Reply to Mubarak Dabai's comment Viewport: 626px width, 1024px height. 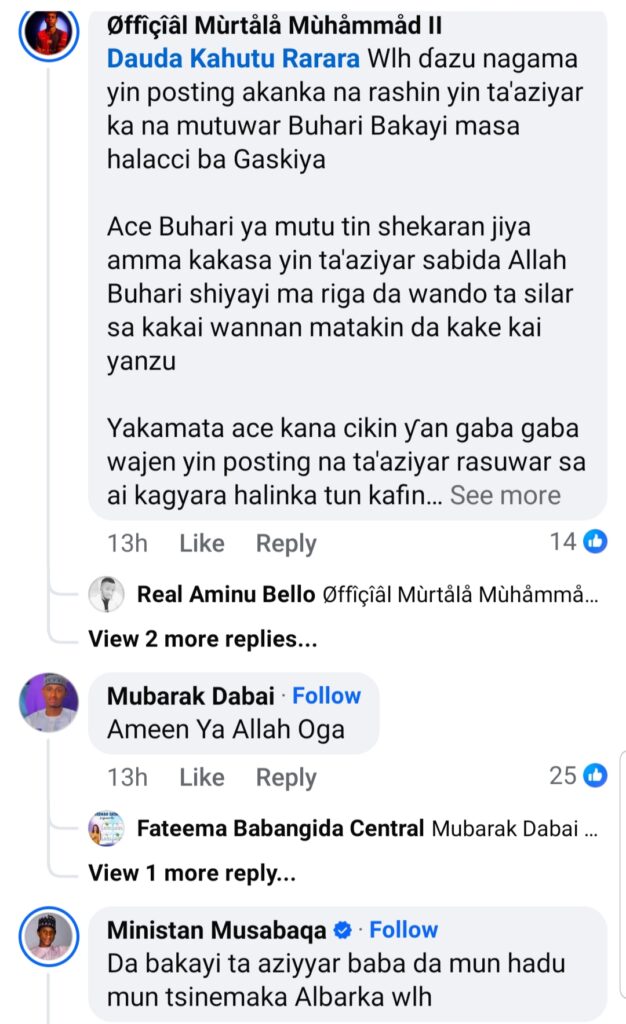[286, 777]
